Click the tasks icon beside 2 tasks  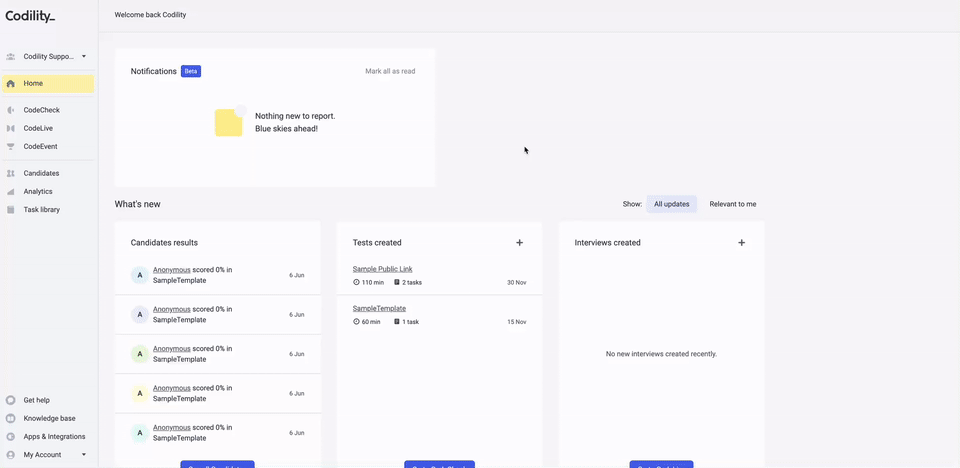click(397, 282)
